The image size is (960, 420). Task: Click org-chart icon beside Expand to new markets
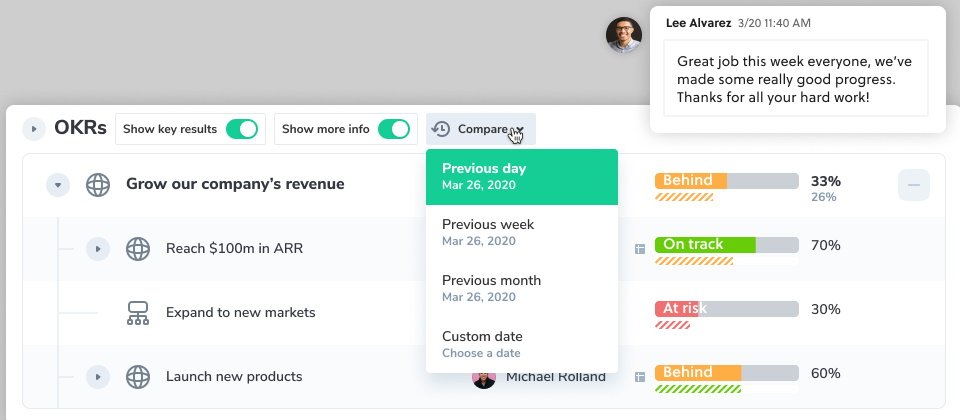(138, 312)
